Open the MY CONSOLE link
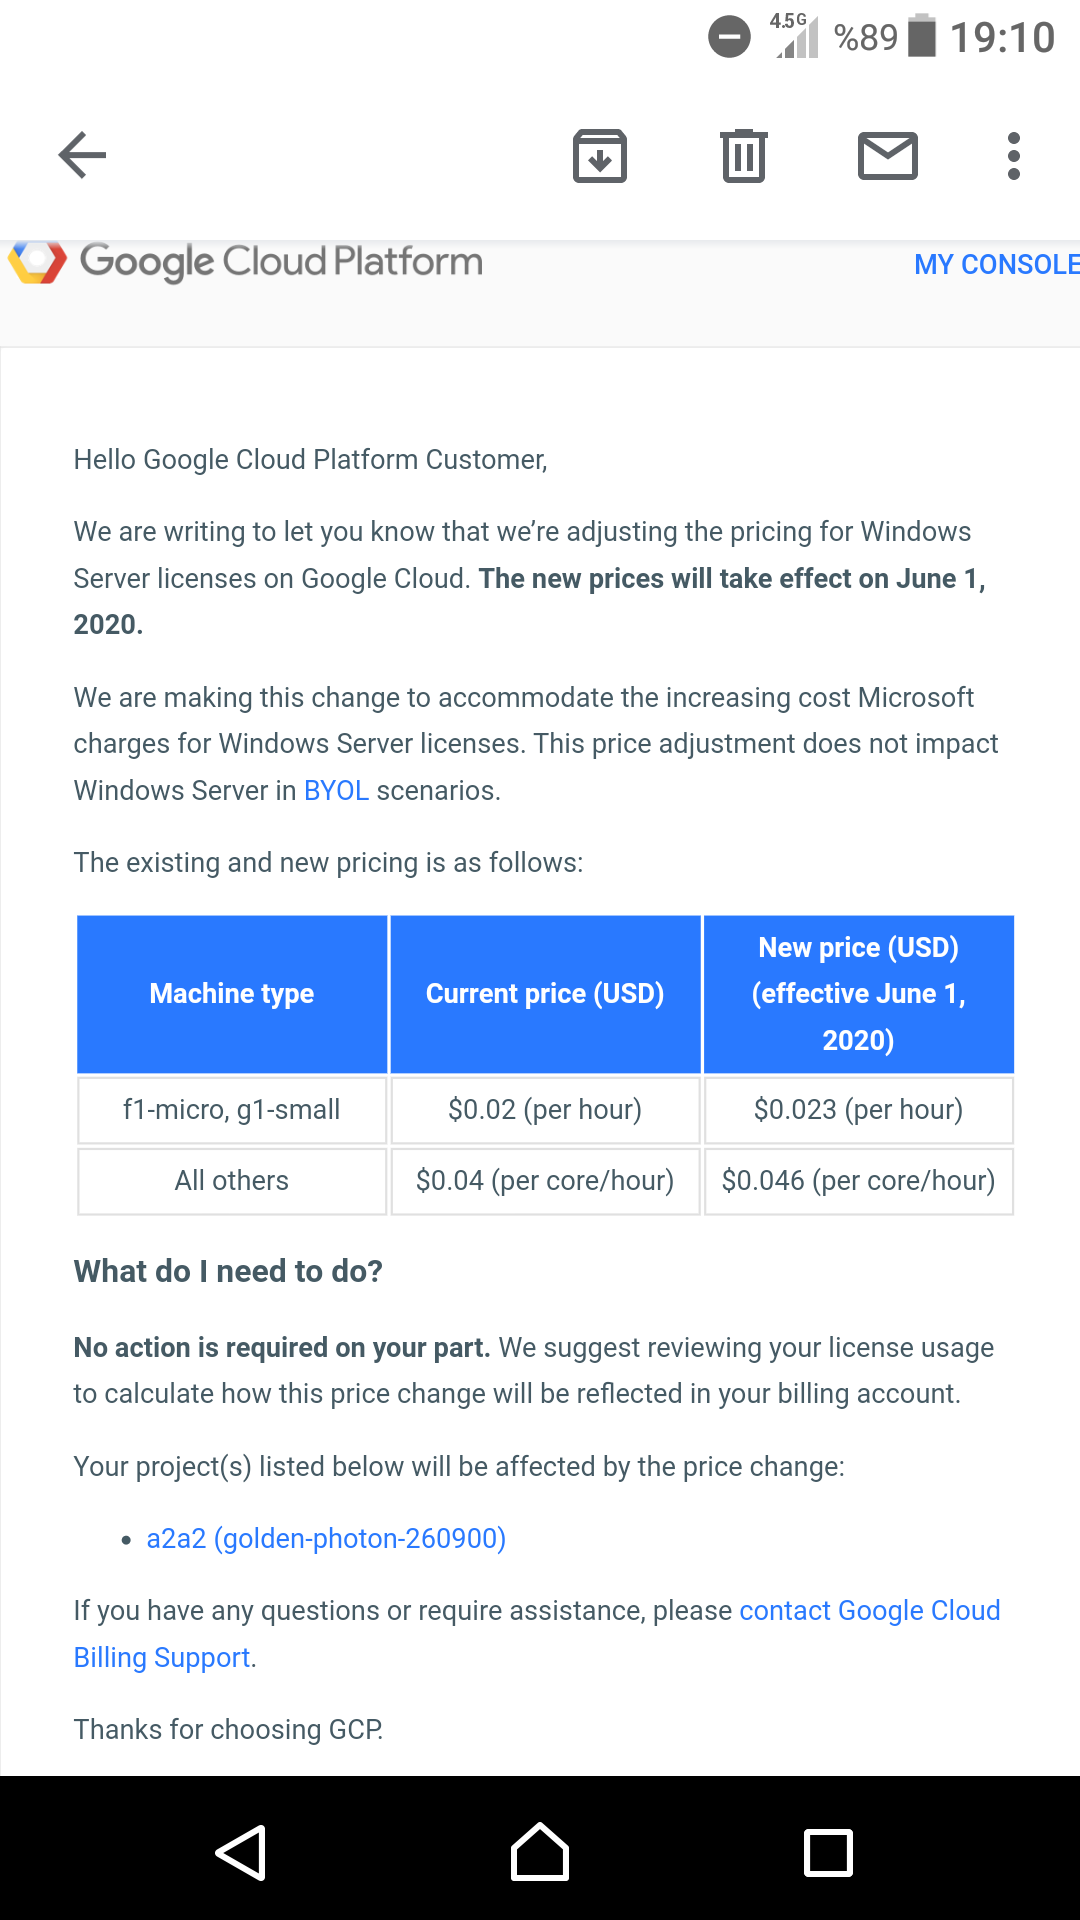This screenshot has width=1080, height=1920. click(997, 265)
